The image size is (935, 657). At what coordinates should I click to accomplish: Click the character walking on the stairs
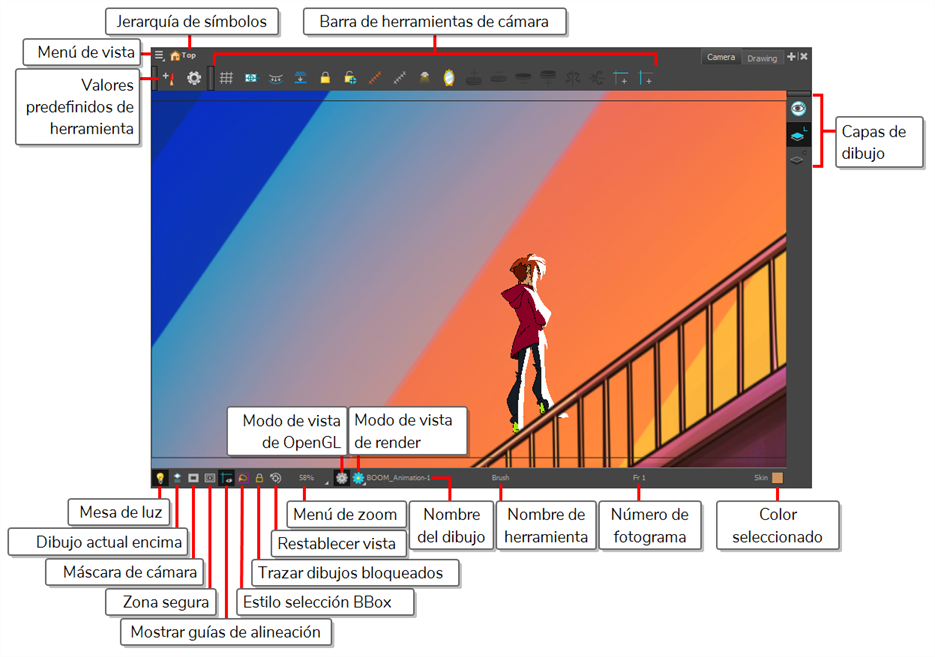(x=530, y=342)
